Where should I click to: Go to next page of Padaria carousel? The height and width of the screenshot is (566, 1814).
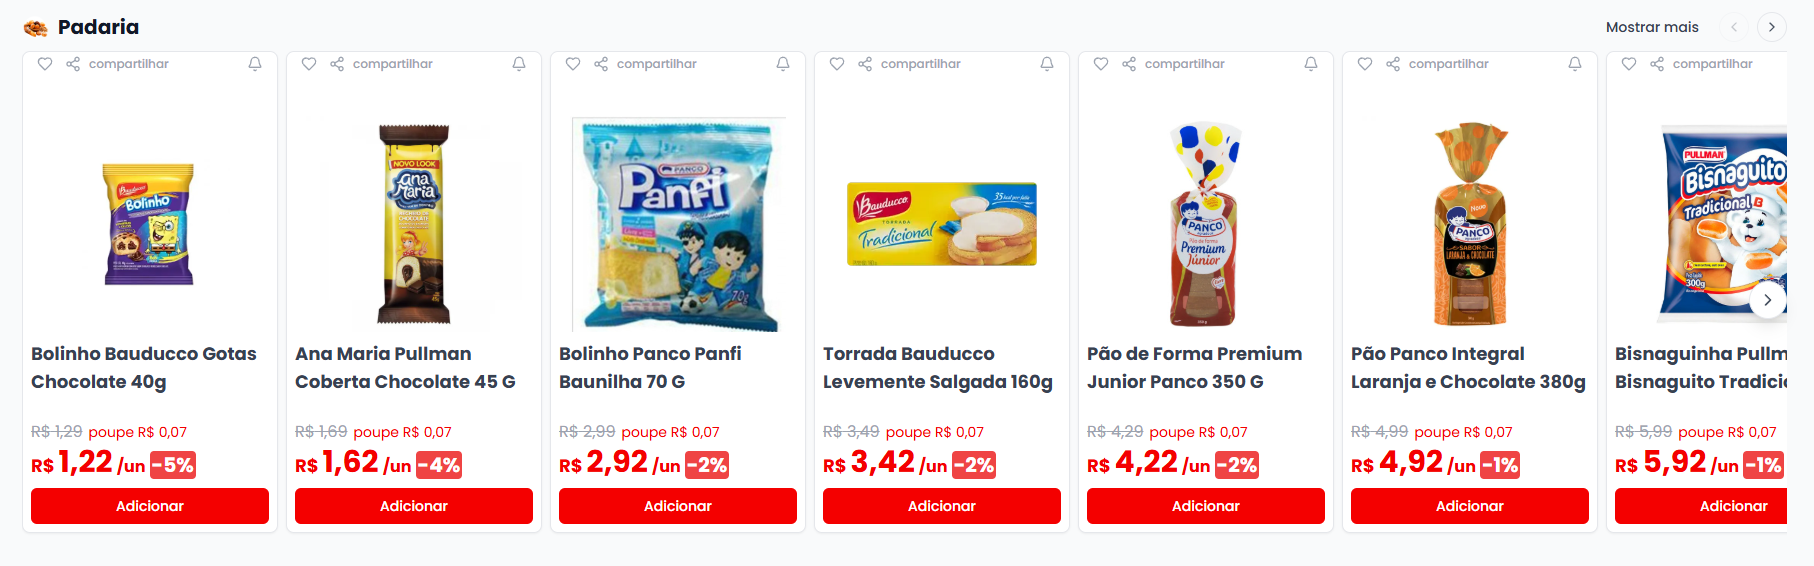(x=1771, y=27)
